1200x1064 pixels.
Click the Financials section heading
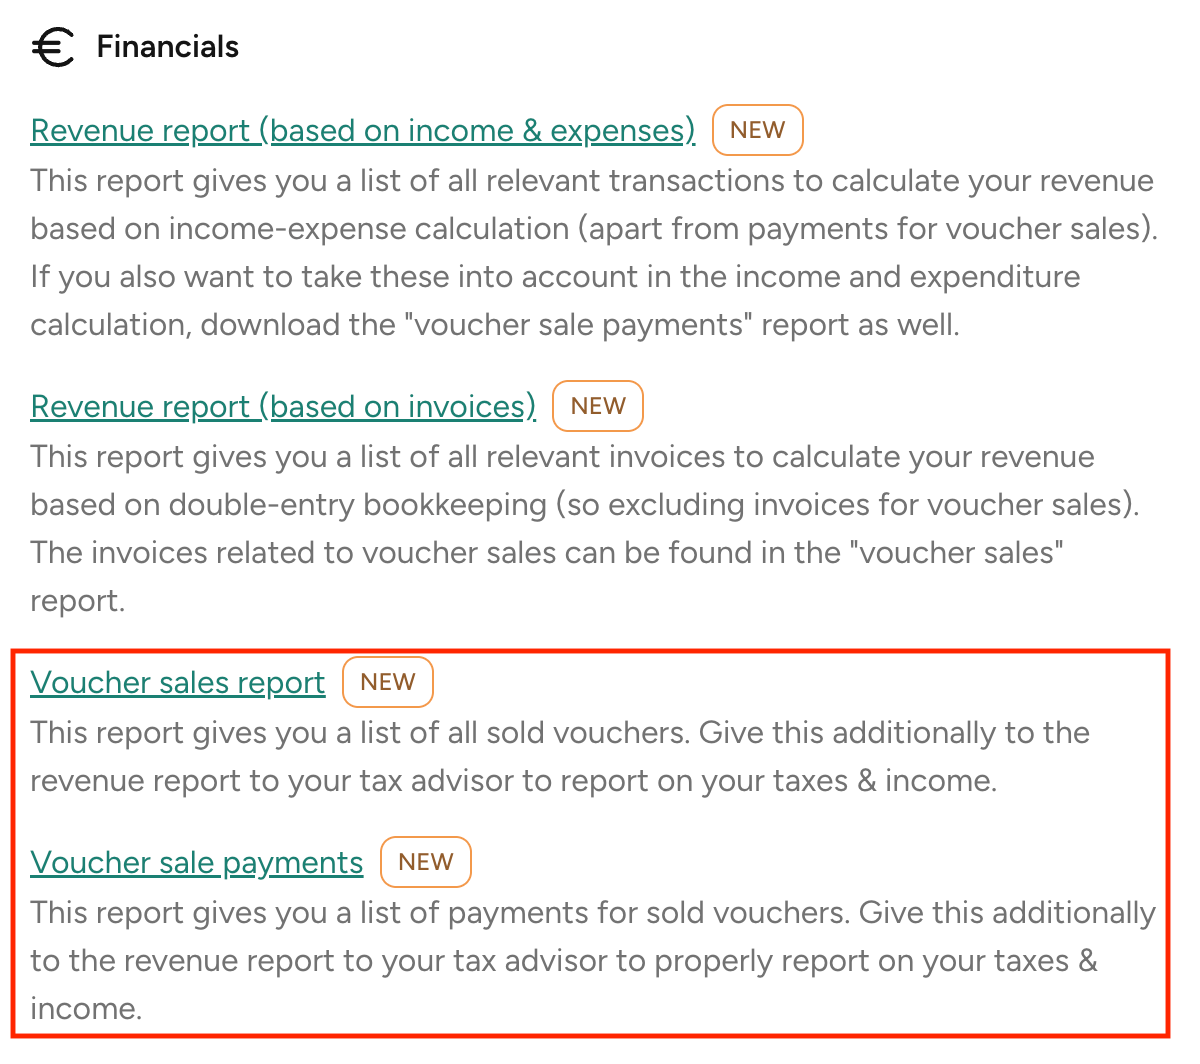pos(167,47)
